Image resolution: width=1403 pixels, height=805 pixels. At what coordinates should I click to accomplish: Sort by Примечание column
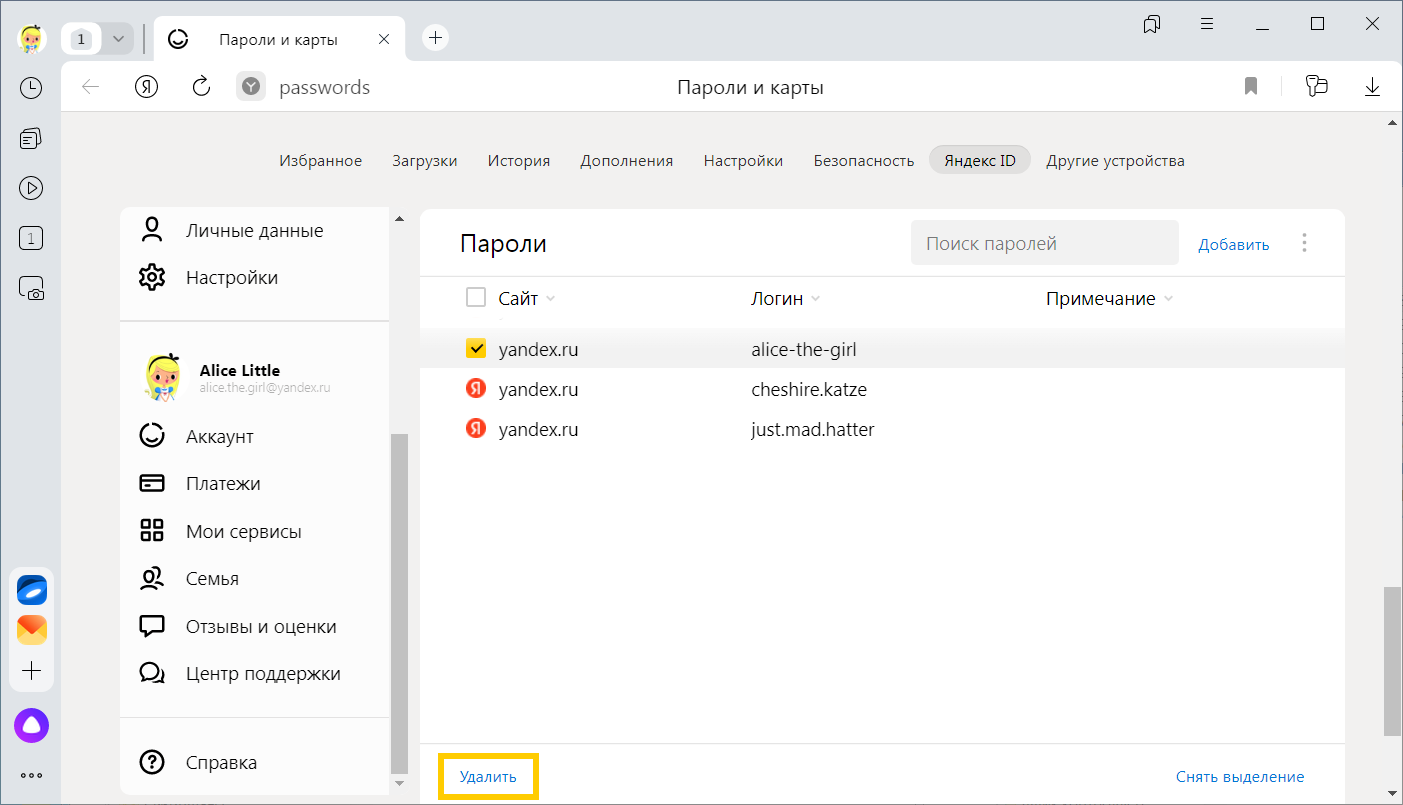click(1109, 299)
